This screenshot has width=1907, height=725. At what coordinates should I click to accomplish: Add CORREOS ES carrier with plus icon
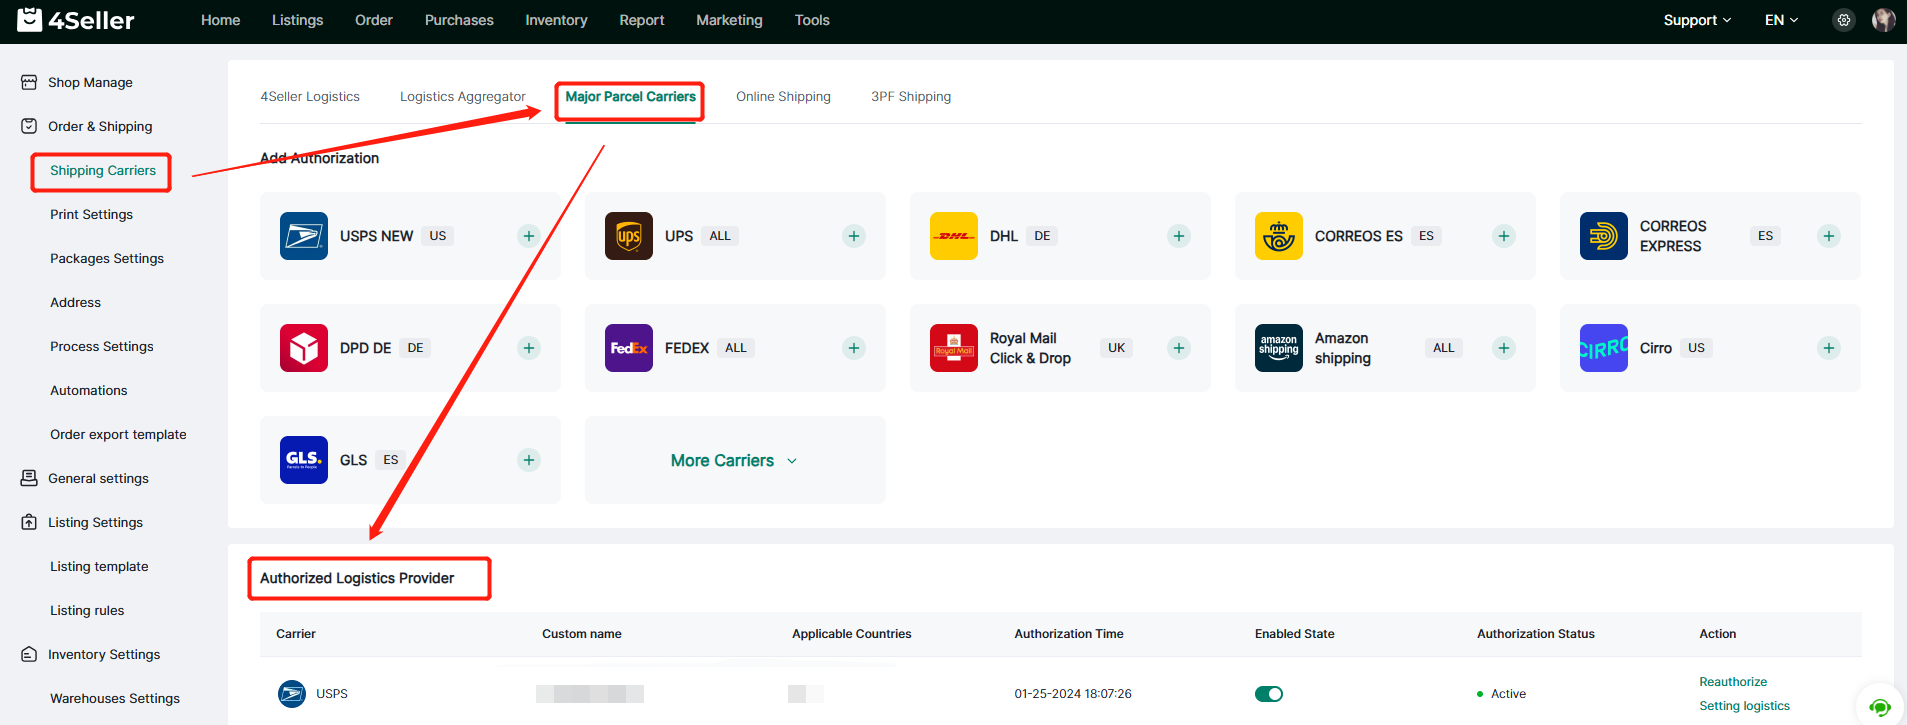coord(1504,236)
